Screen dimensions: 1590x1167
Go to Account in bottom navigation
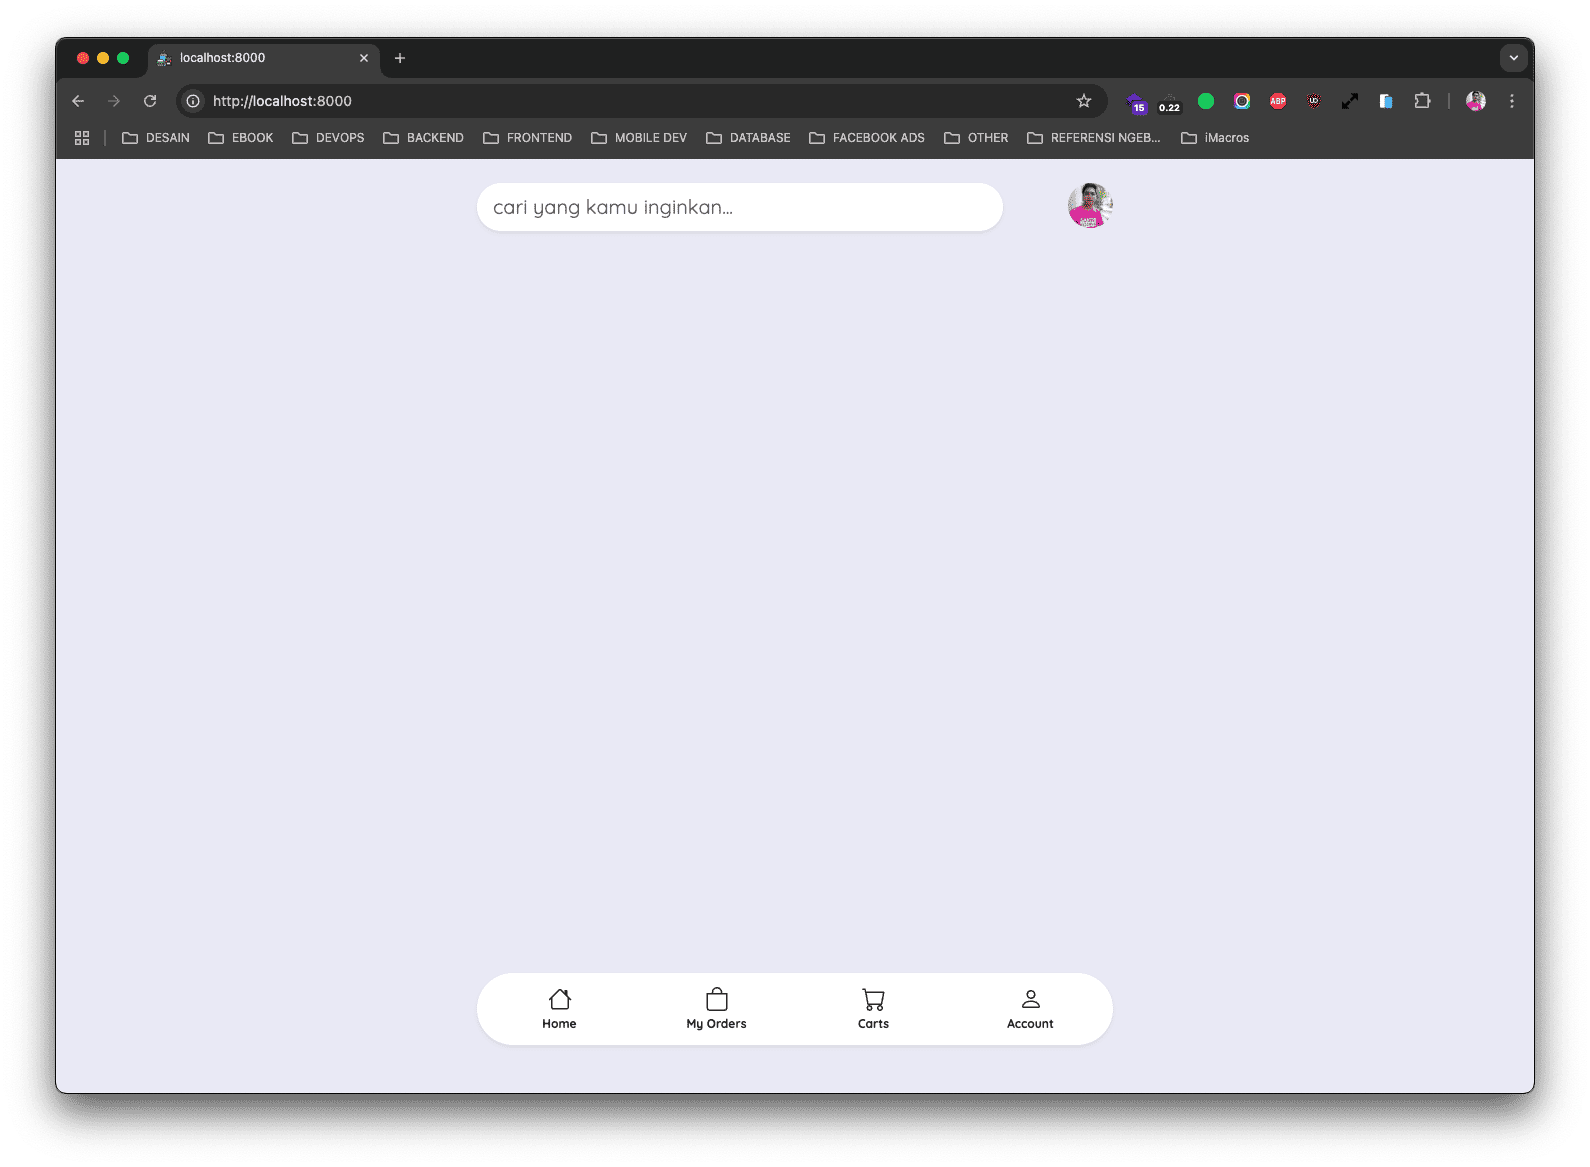pos(1030,1008)
